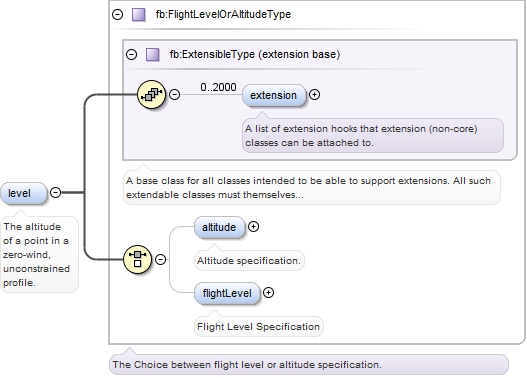Expand the flightLevel element
Image resolution: width=527 pixels, height=378 pixels.
pos(268,293)
